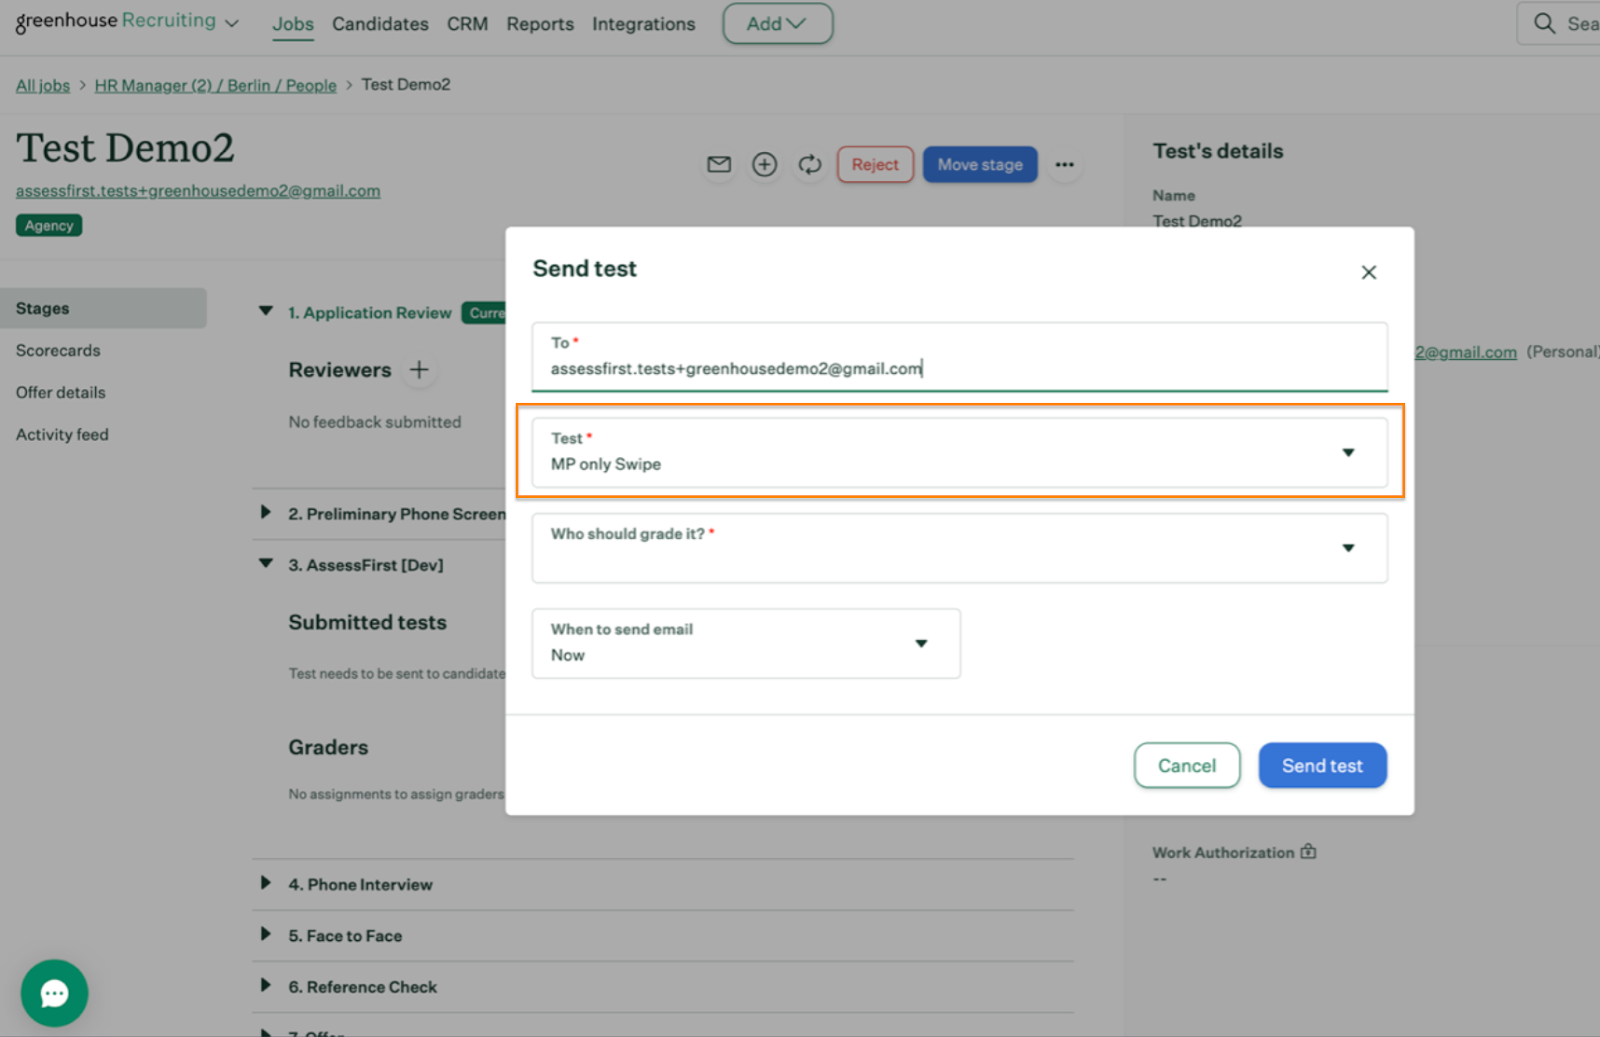
Task: Click the Send test button
Action: click(x=1321, y=765)
